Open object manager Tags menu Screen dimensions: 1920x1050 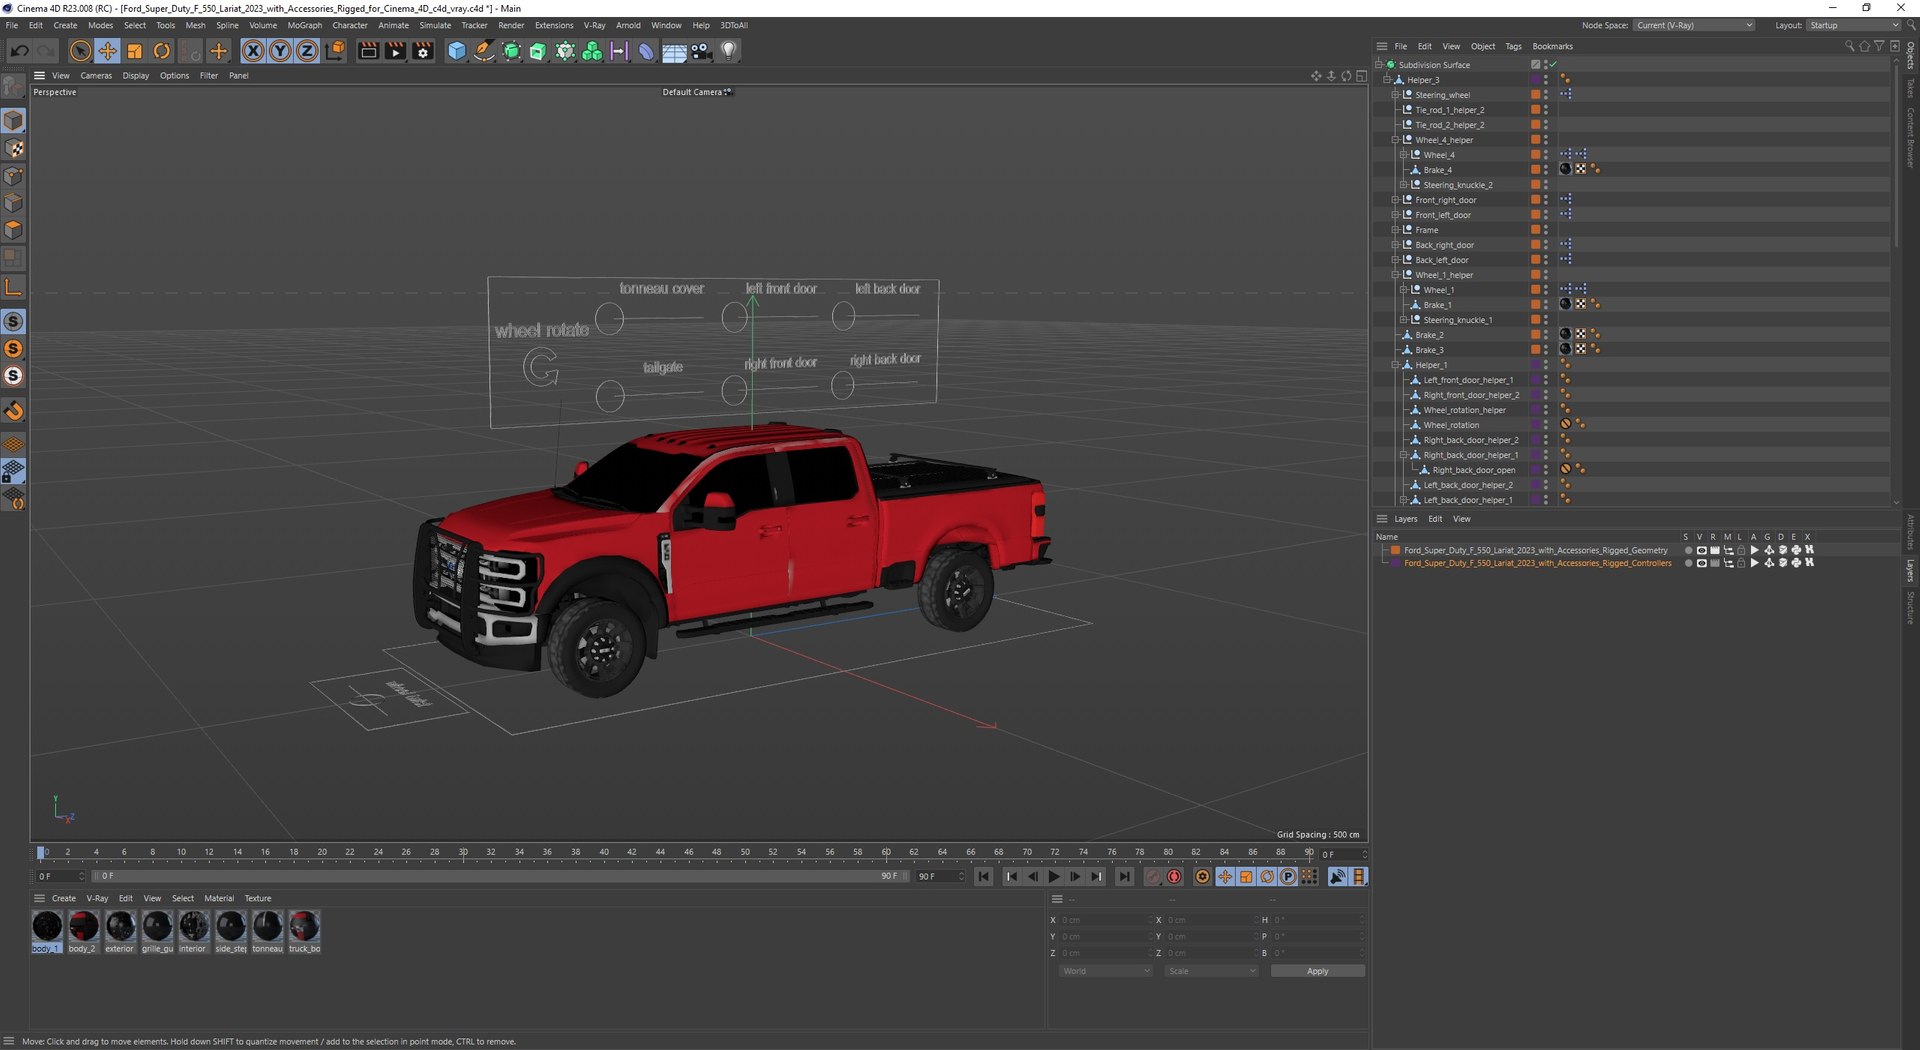pyautogui.click(x=1513, y=46)
